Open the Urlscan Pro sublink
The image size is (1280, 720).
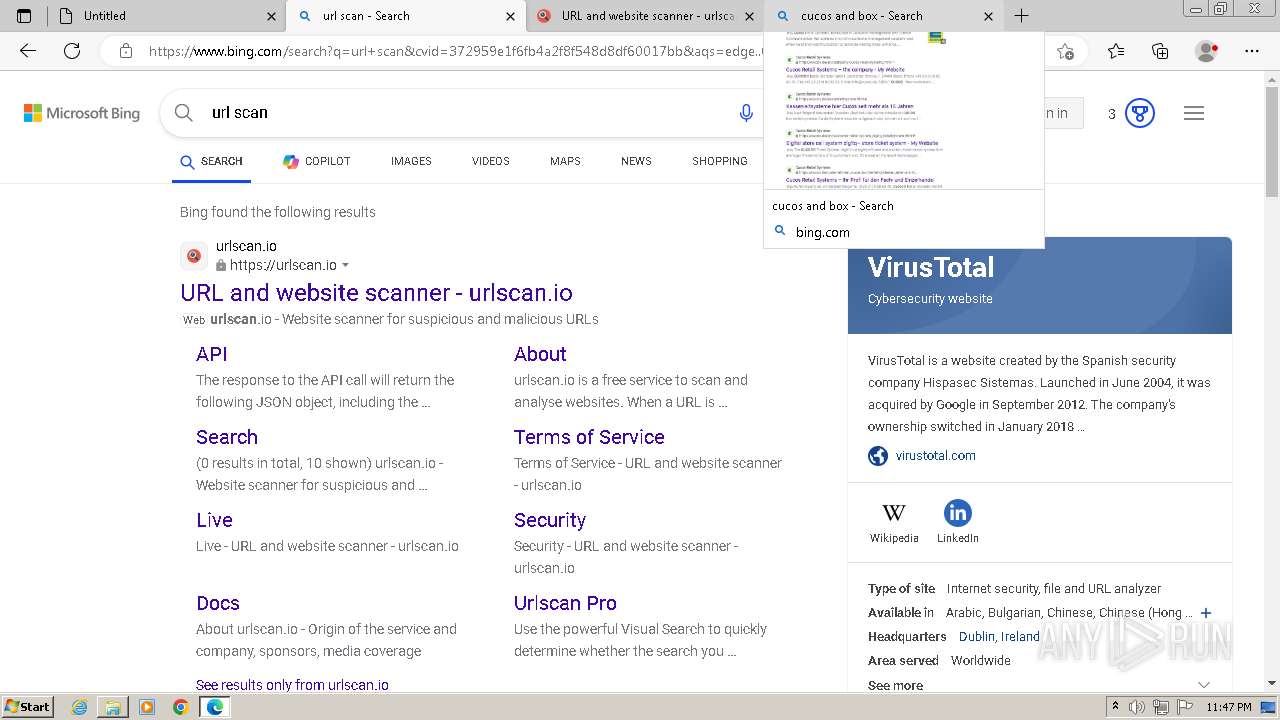(x=565, y=603)
